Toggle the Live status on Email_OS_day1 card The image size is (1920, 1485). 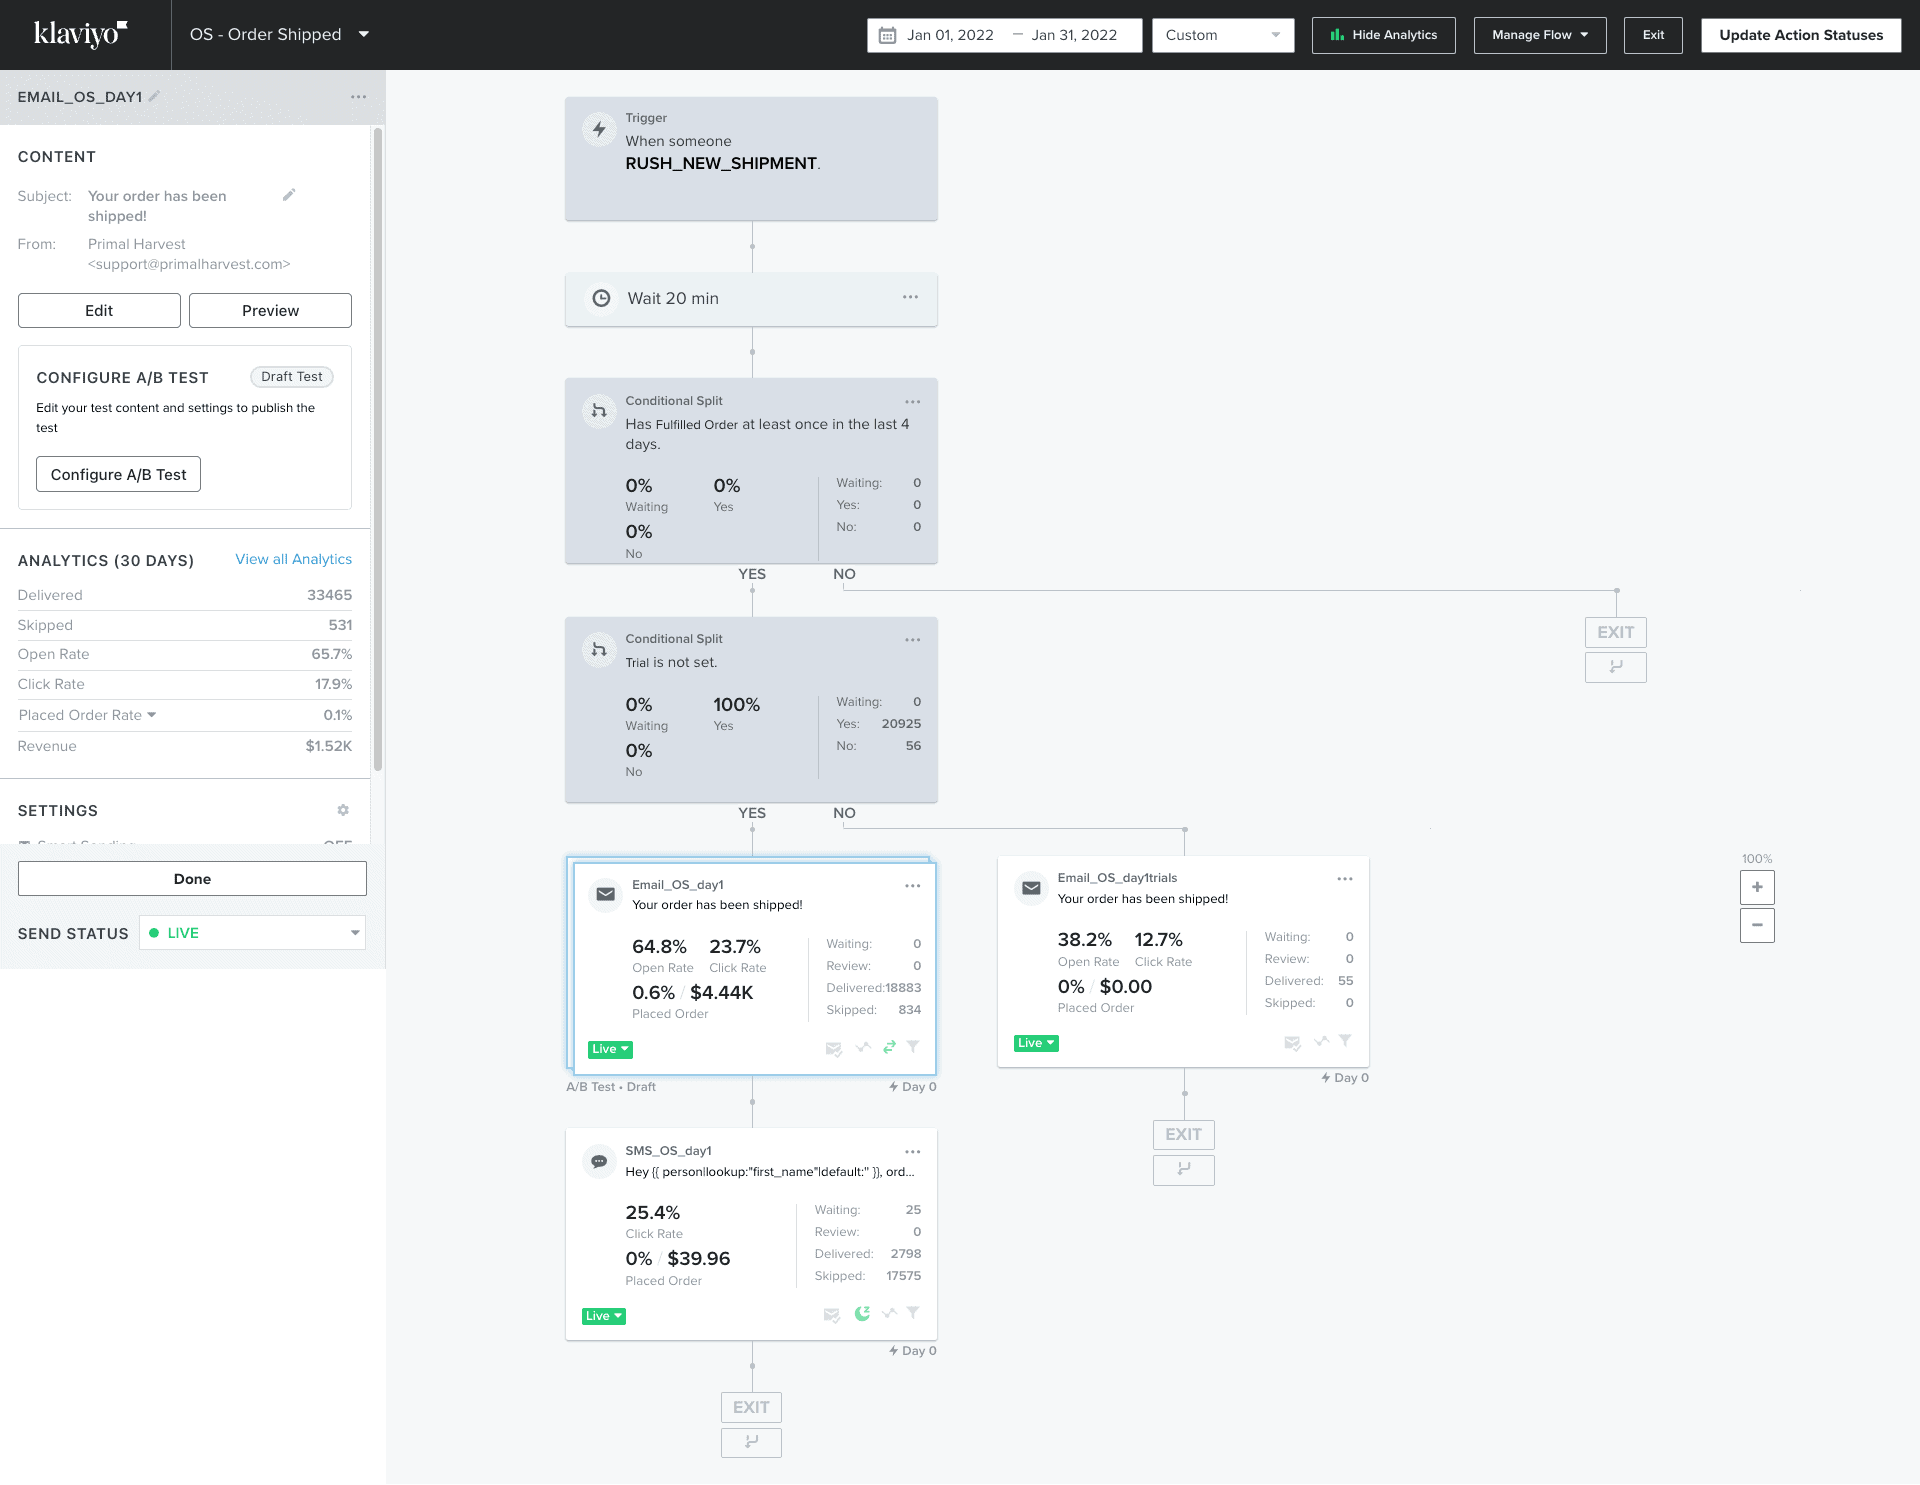(610, 1049)
